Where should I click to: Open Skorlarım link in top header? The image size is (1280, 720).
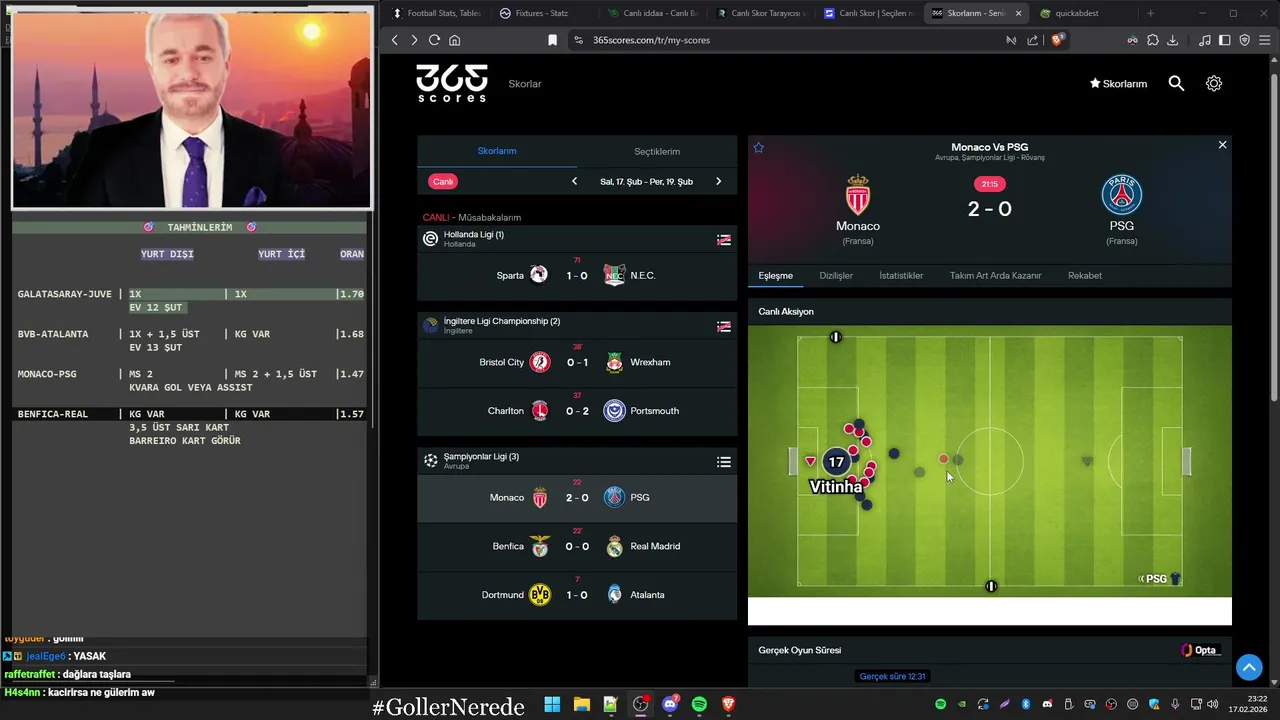click(x=1118, y=84)
